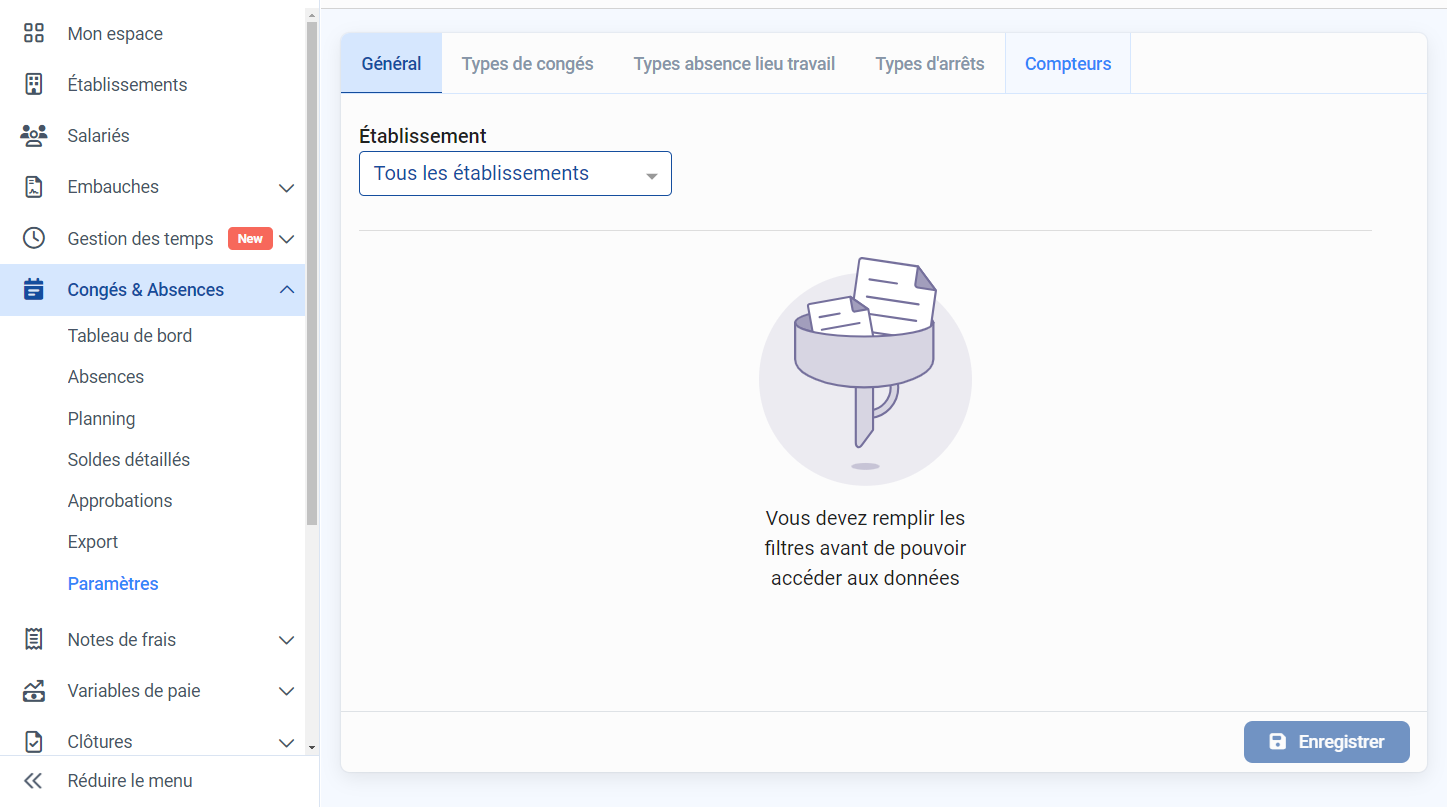
Task: Click the Salariés people icon
Action: pyautogui.click(x=34, y=135)
